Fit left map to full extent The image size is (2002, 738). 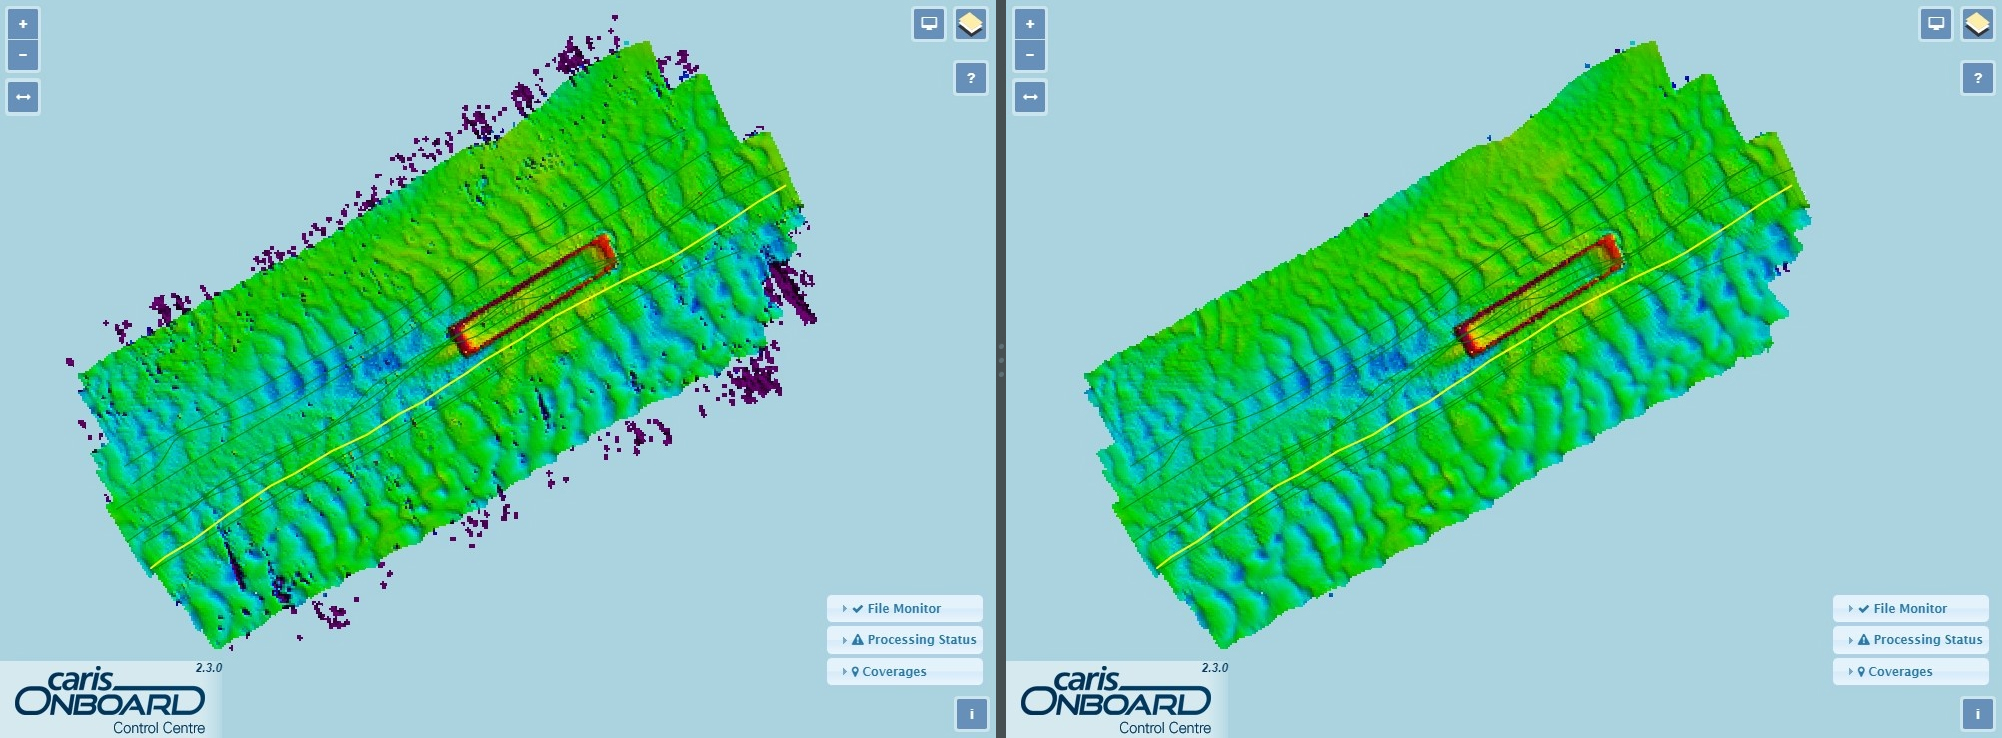[x=23, y=97]
